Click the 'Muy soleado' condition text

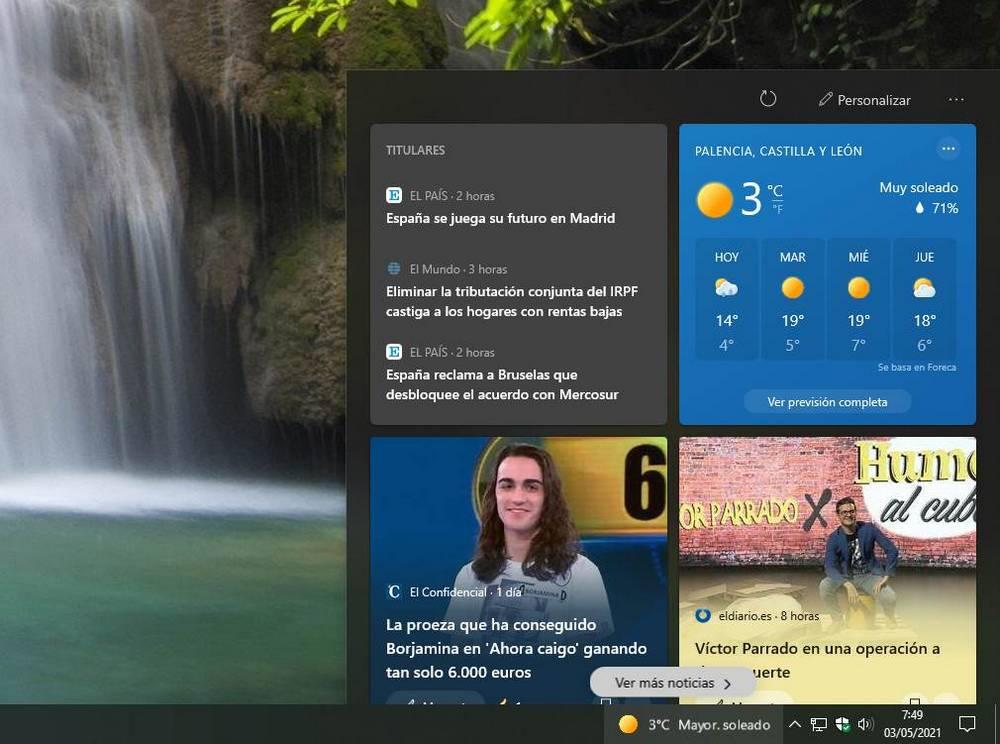918,187
